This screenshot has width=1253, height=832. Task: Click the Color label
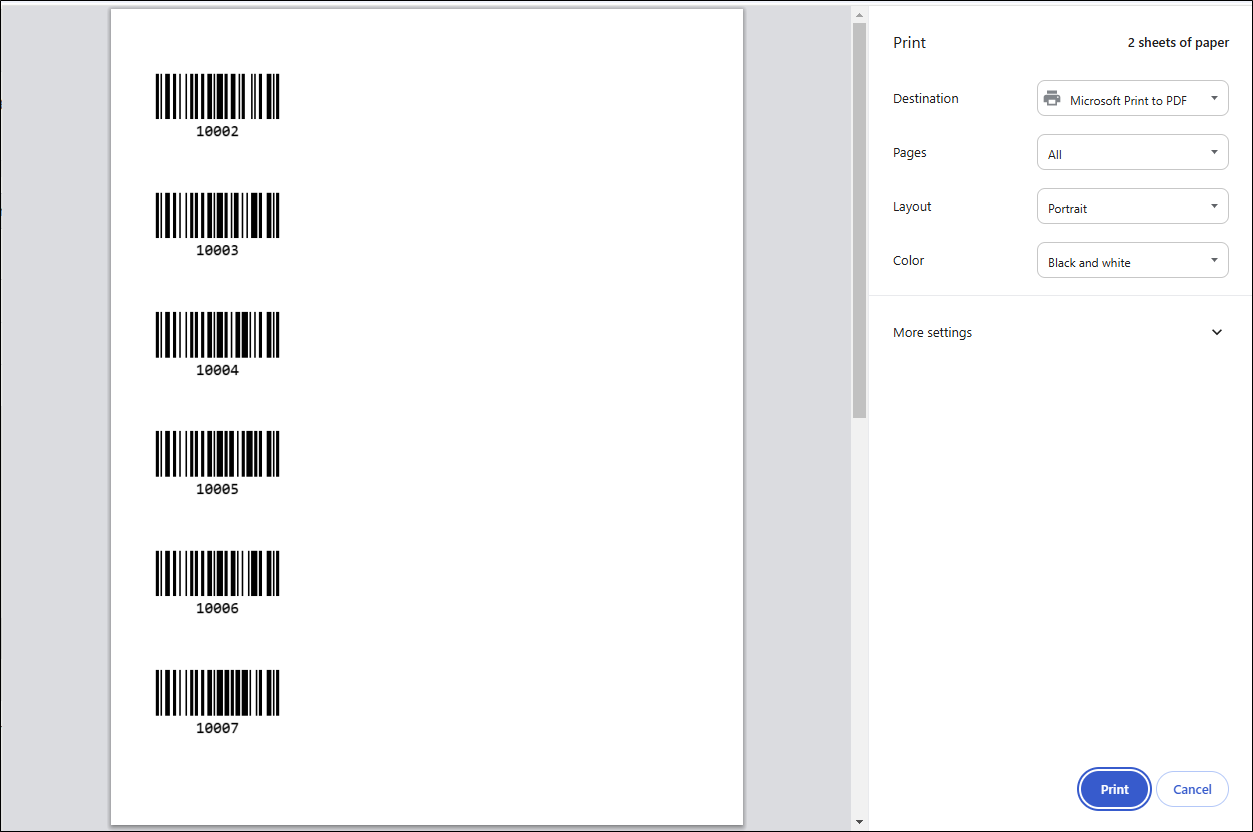tap(909, 260)
